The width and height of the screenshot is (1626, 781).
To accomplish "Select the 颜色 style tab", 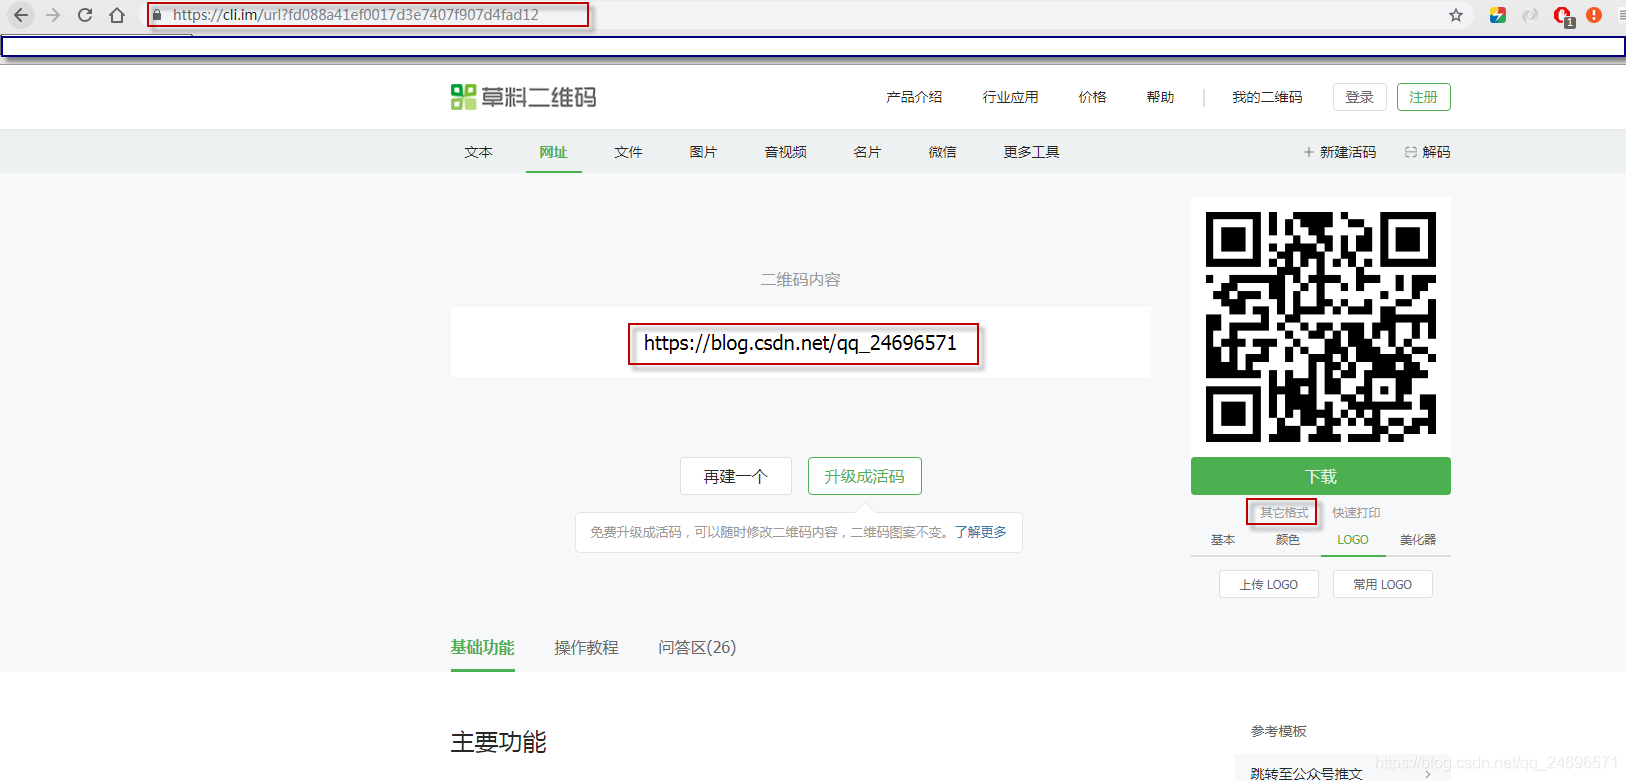I will click(x=1288, y=540).
